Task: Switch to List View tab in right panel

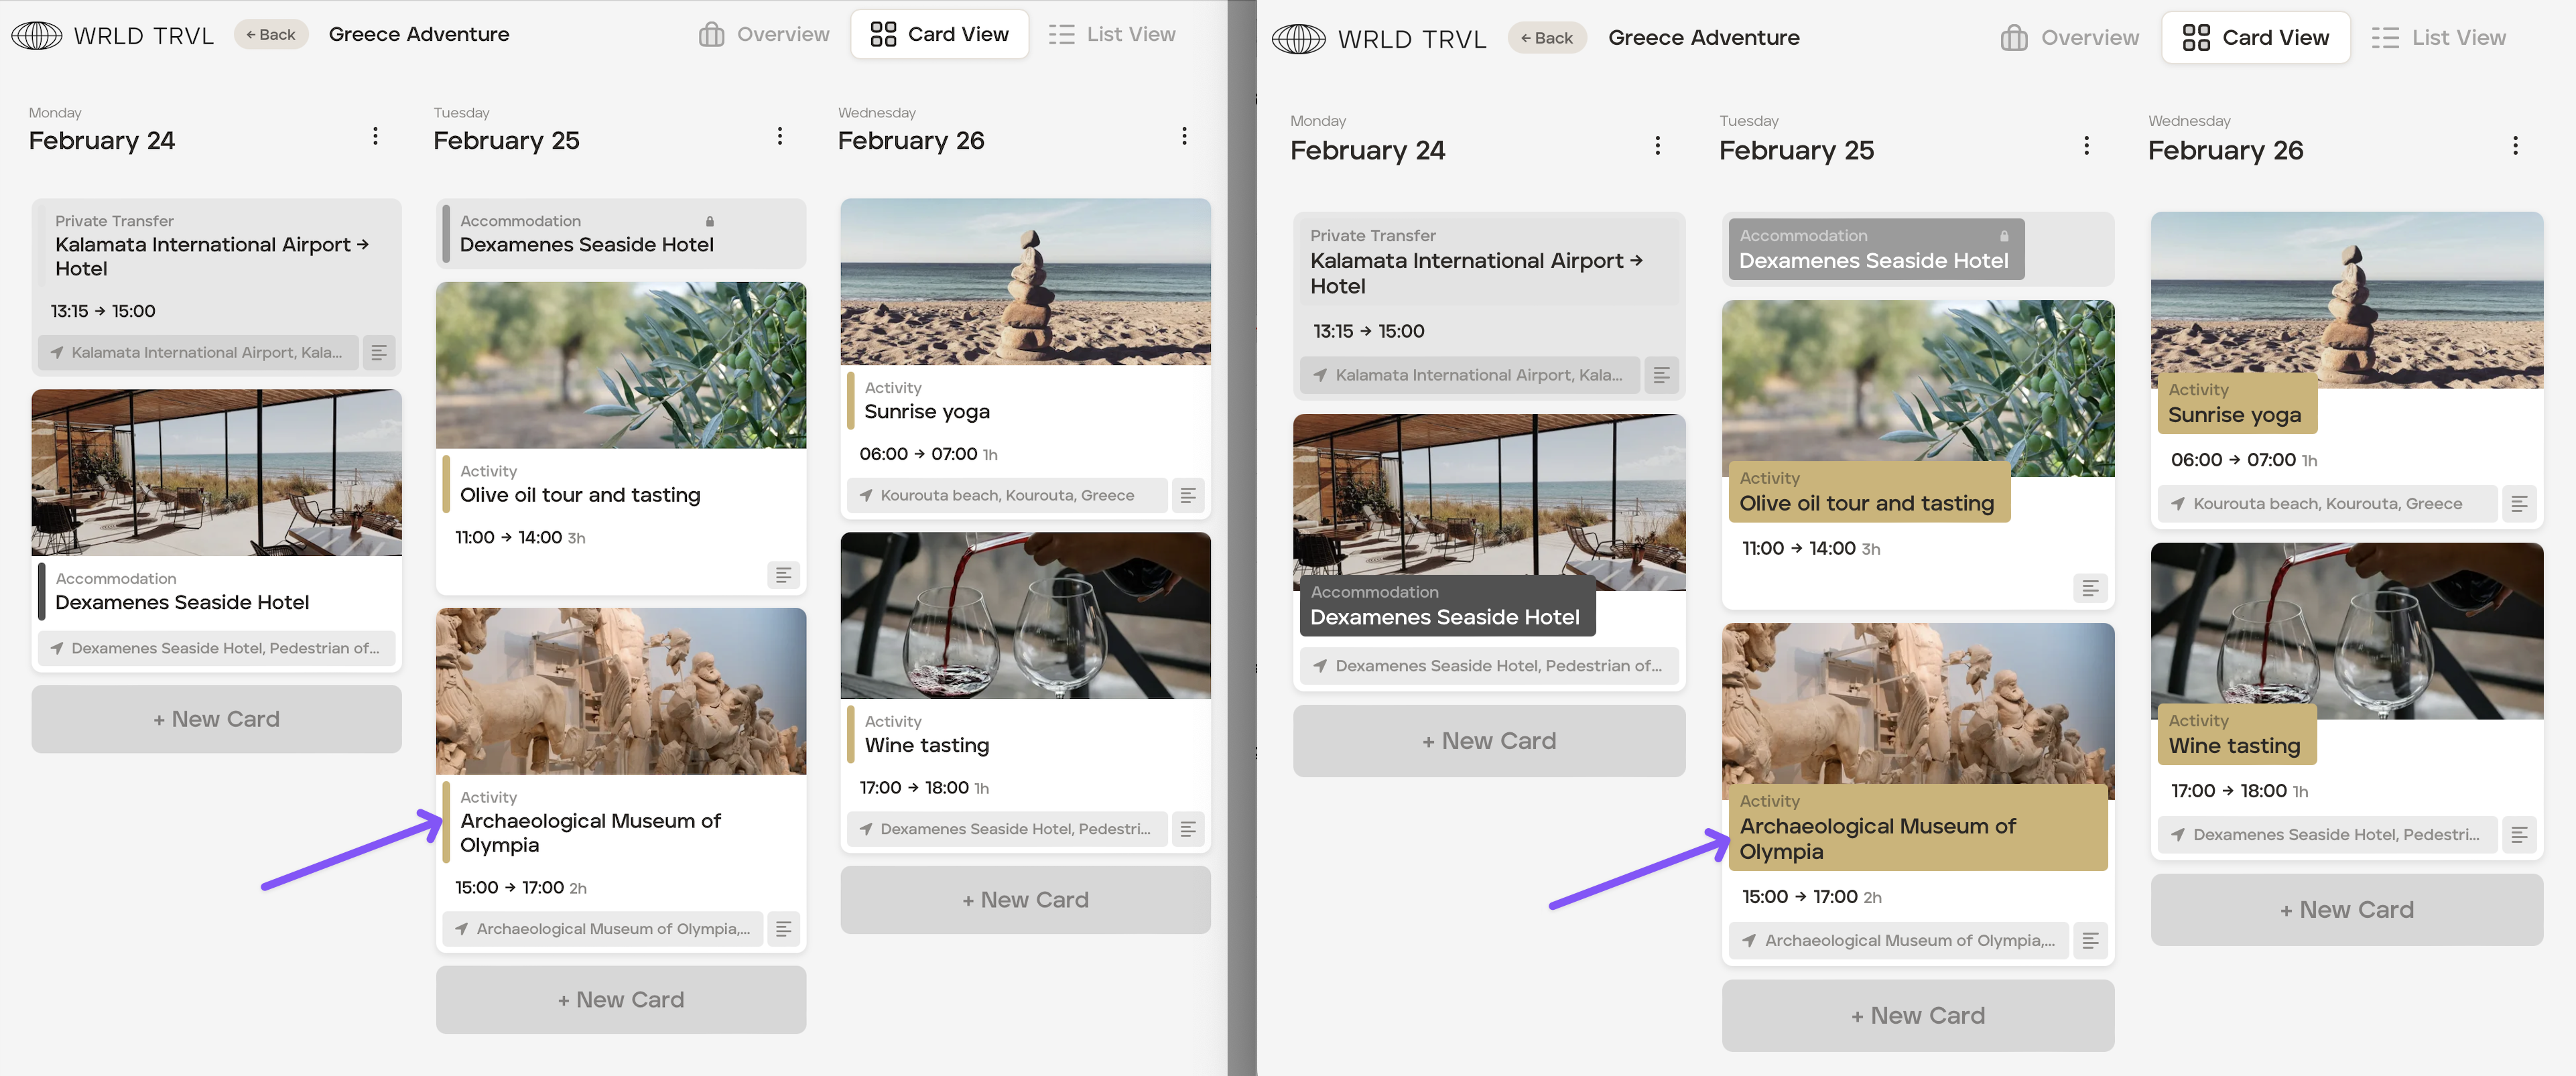Action: (2438, 38)
